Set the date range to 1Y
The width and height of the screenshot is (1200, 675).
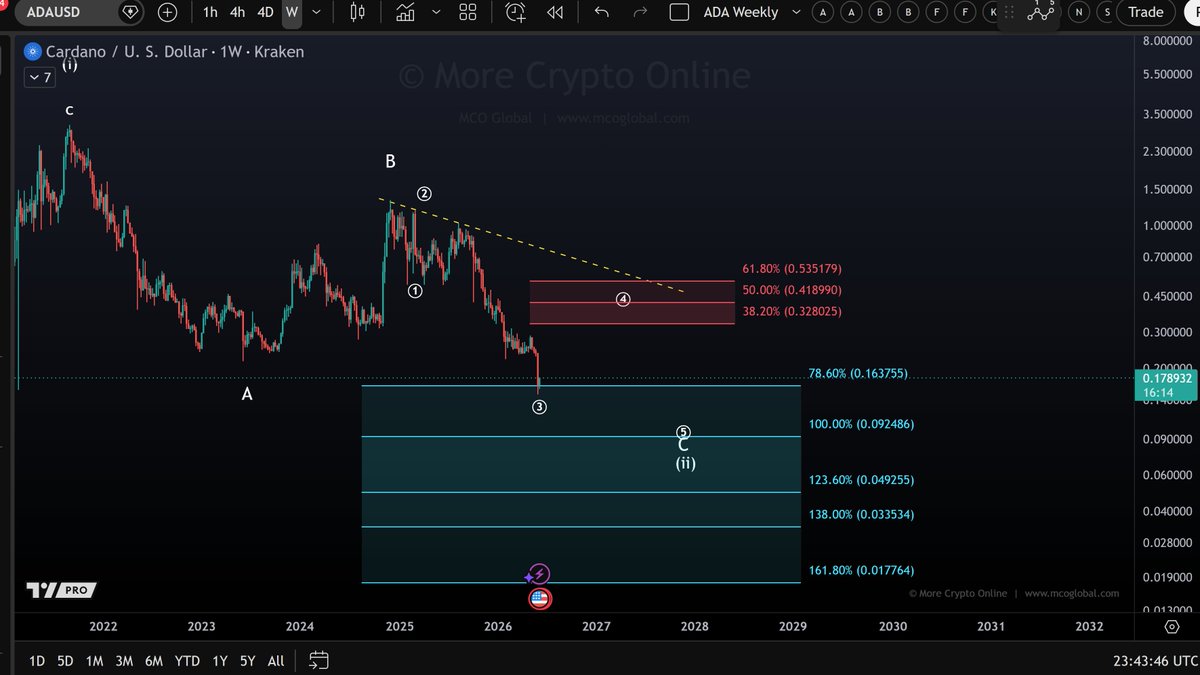coord(220,661)
